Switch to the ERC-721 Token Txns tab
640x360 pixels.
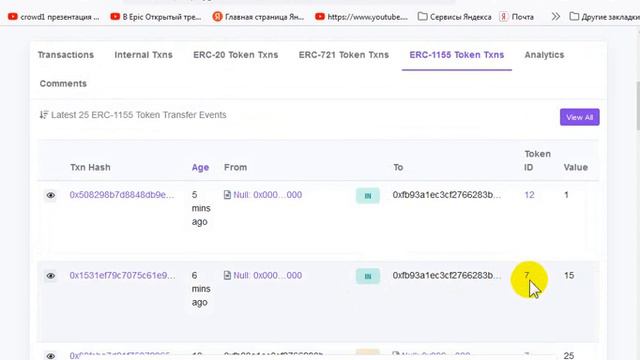[344, 55]
